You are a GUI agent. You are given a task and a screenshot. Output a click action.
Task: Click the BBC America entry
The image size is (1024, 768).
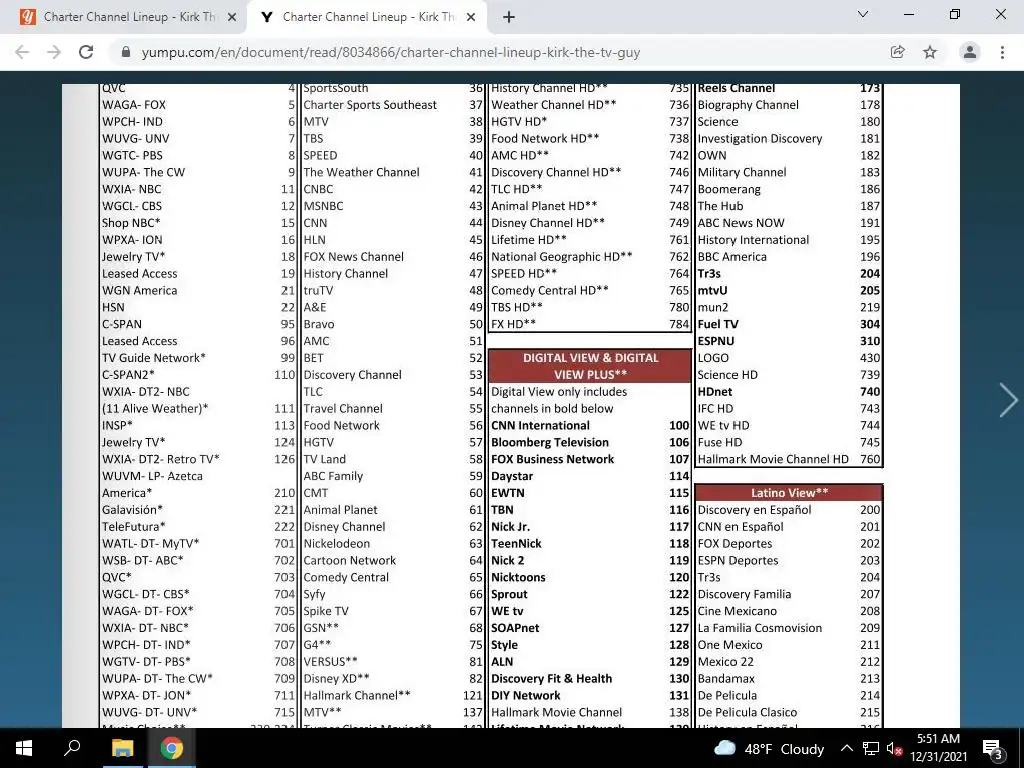click(x=732, y=257)
